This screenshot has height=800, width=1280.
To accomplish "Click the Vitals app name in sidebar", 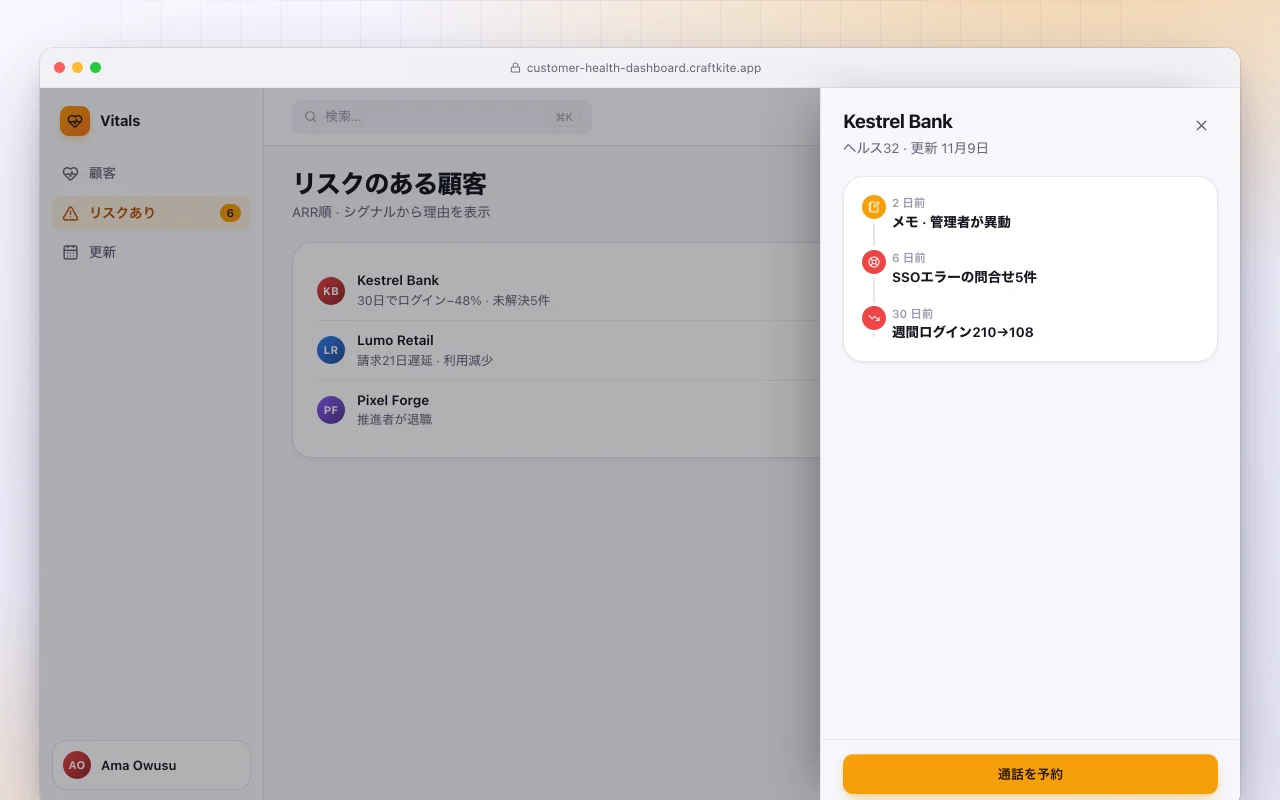I will pyautogui.click(x=120, y=121).
